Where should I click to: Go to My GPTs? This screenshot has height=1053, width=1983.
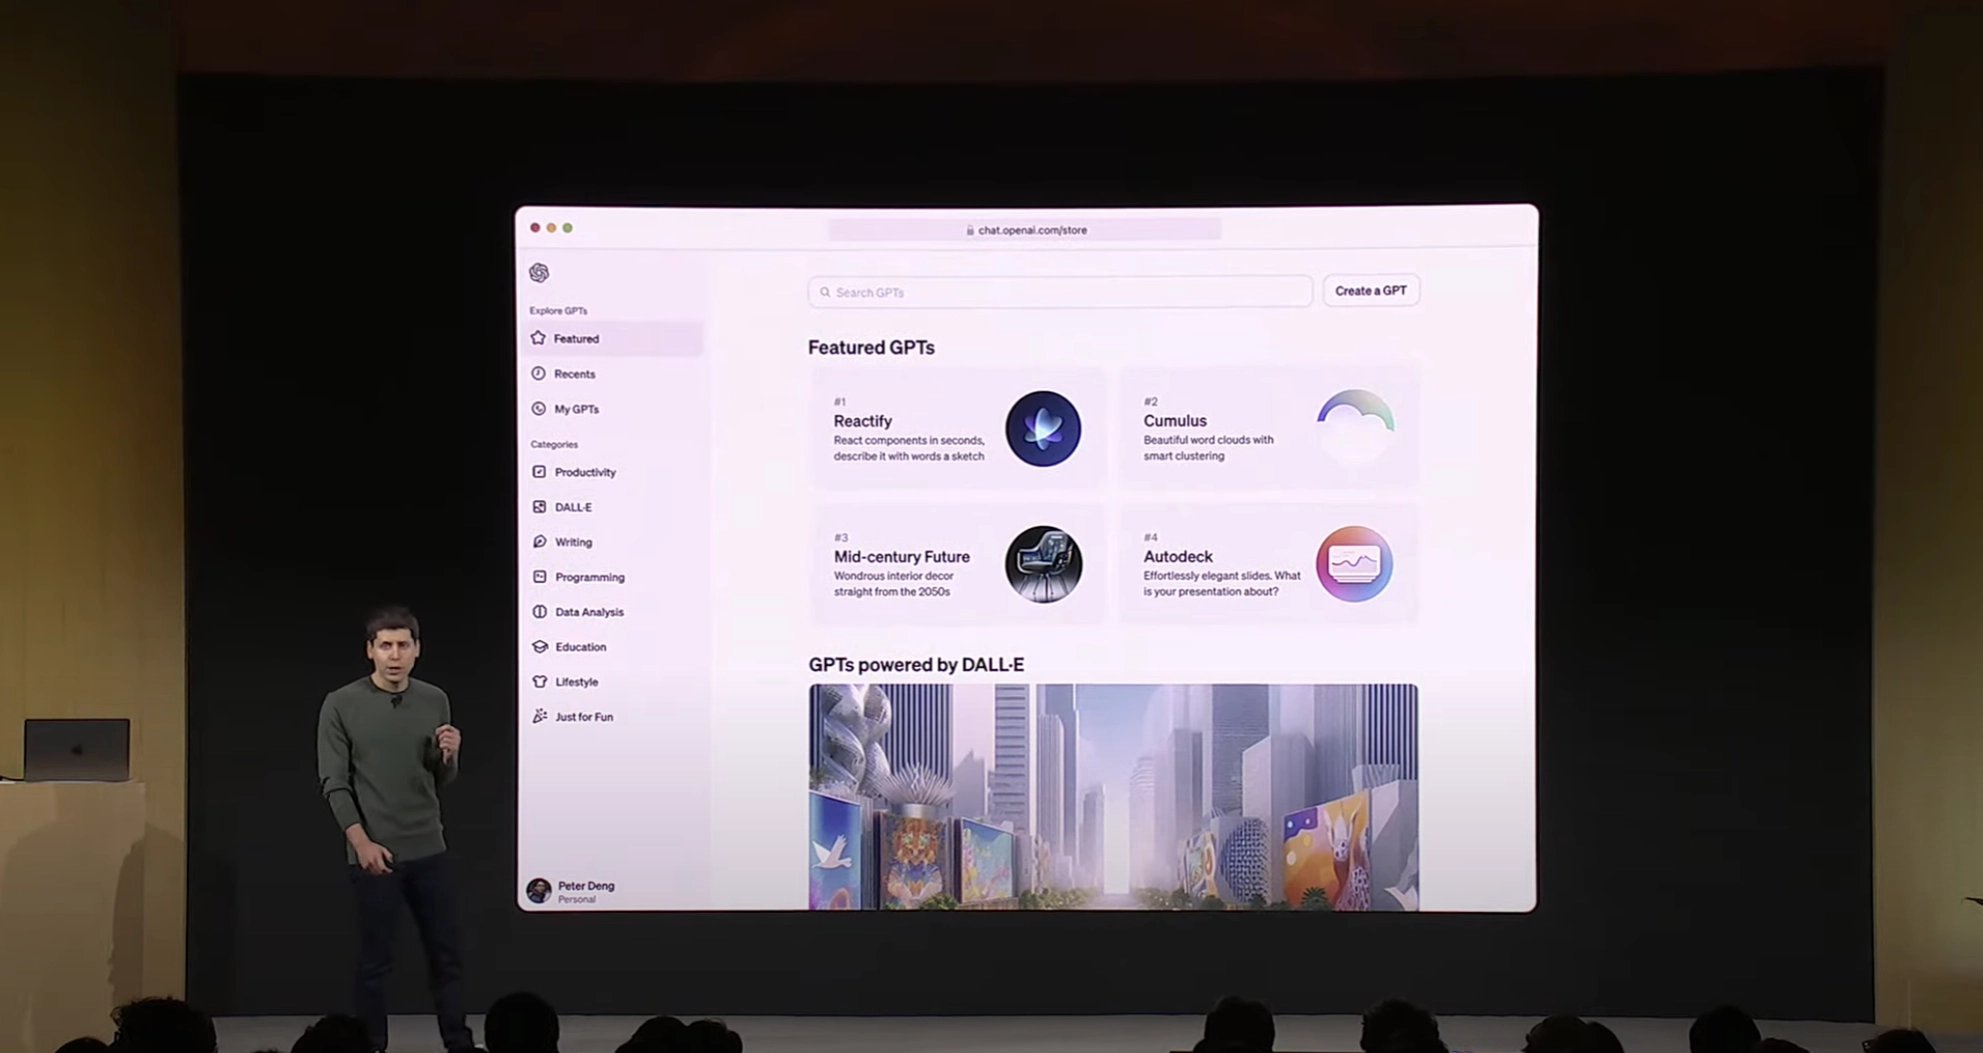[614, 408]
